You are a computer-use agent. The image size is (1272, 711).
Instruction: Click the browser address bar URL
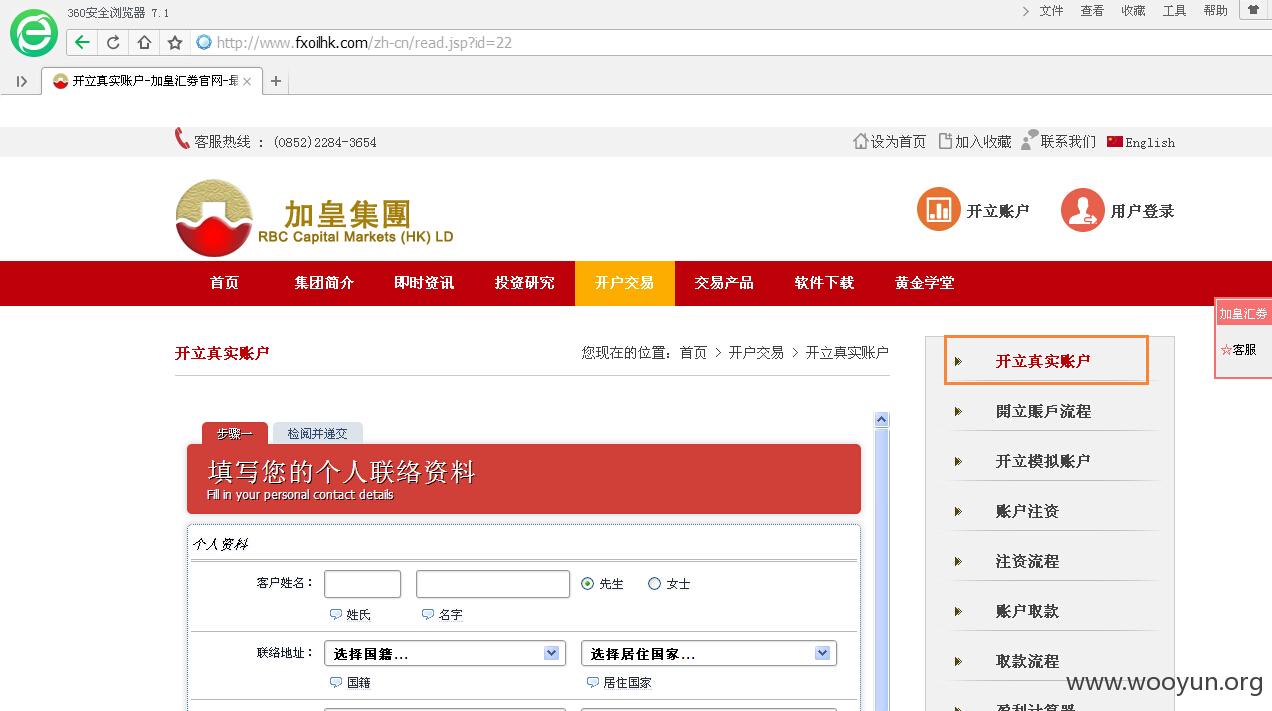(364, 42)
